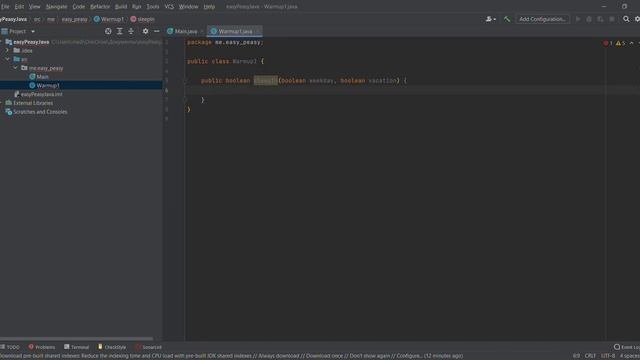Expand the .idea folder
Screen dimensions: 640x360
[7, 51]
